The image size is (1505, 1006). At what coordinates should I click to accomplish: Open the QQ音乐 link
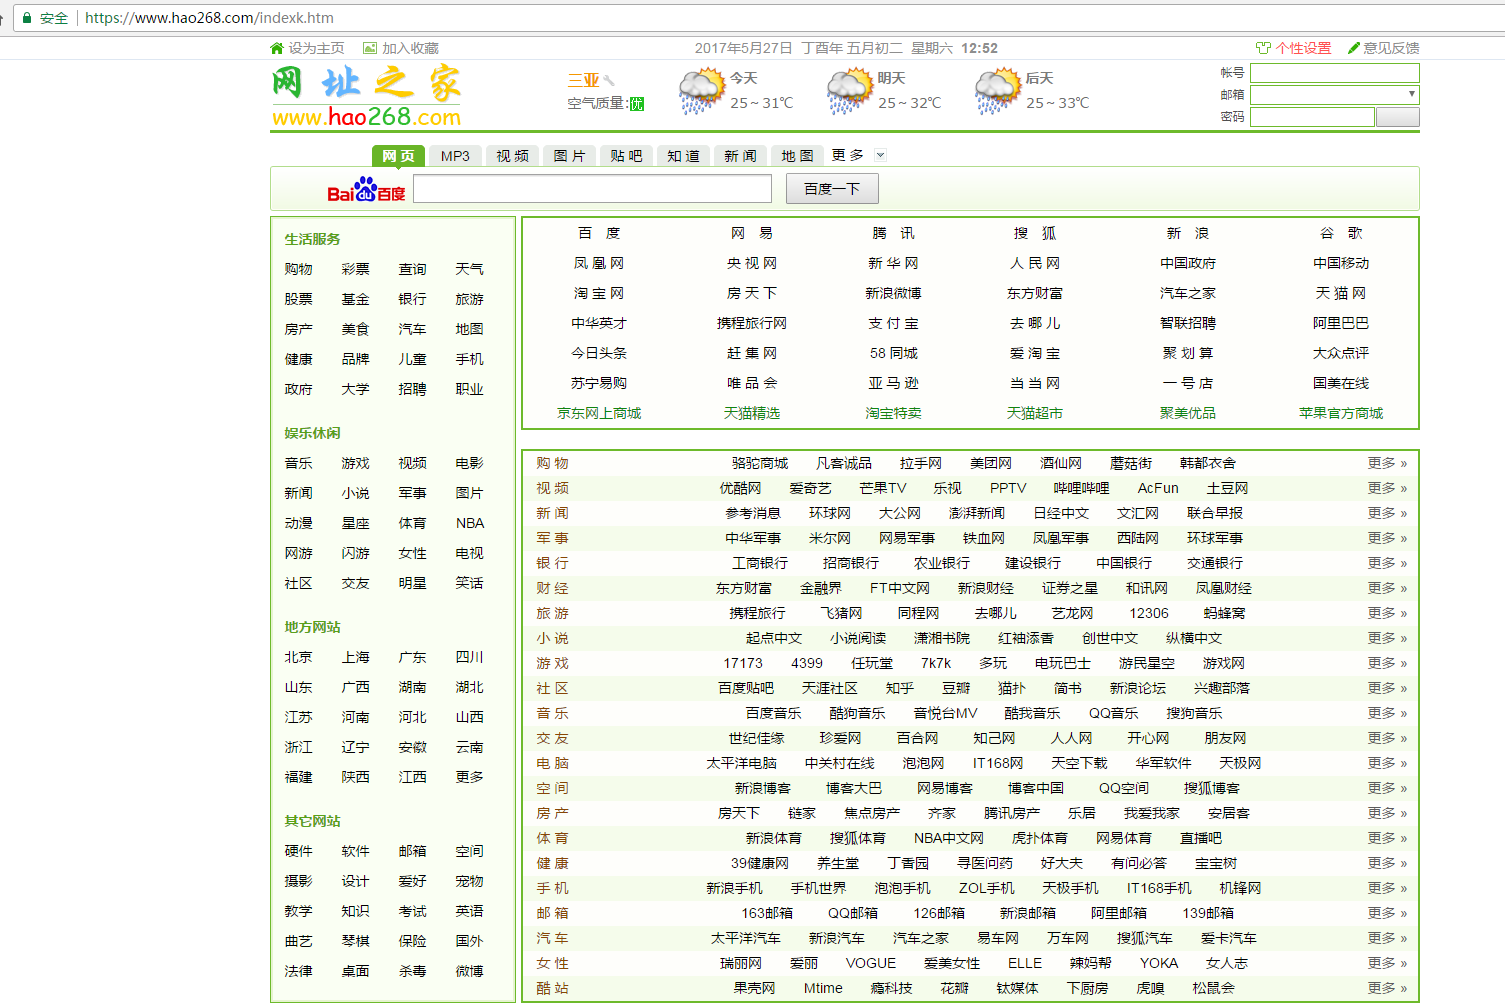click(1114, 713)
